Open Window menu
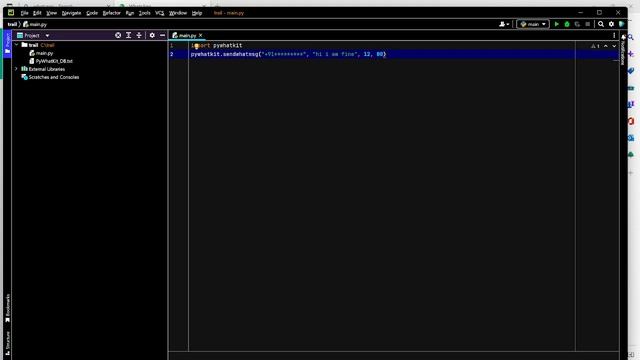640x360 pixels. tap(178, 13)
